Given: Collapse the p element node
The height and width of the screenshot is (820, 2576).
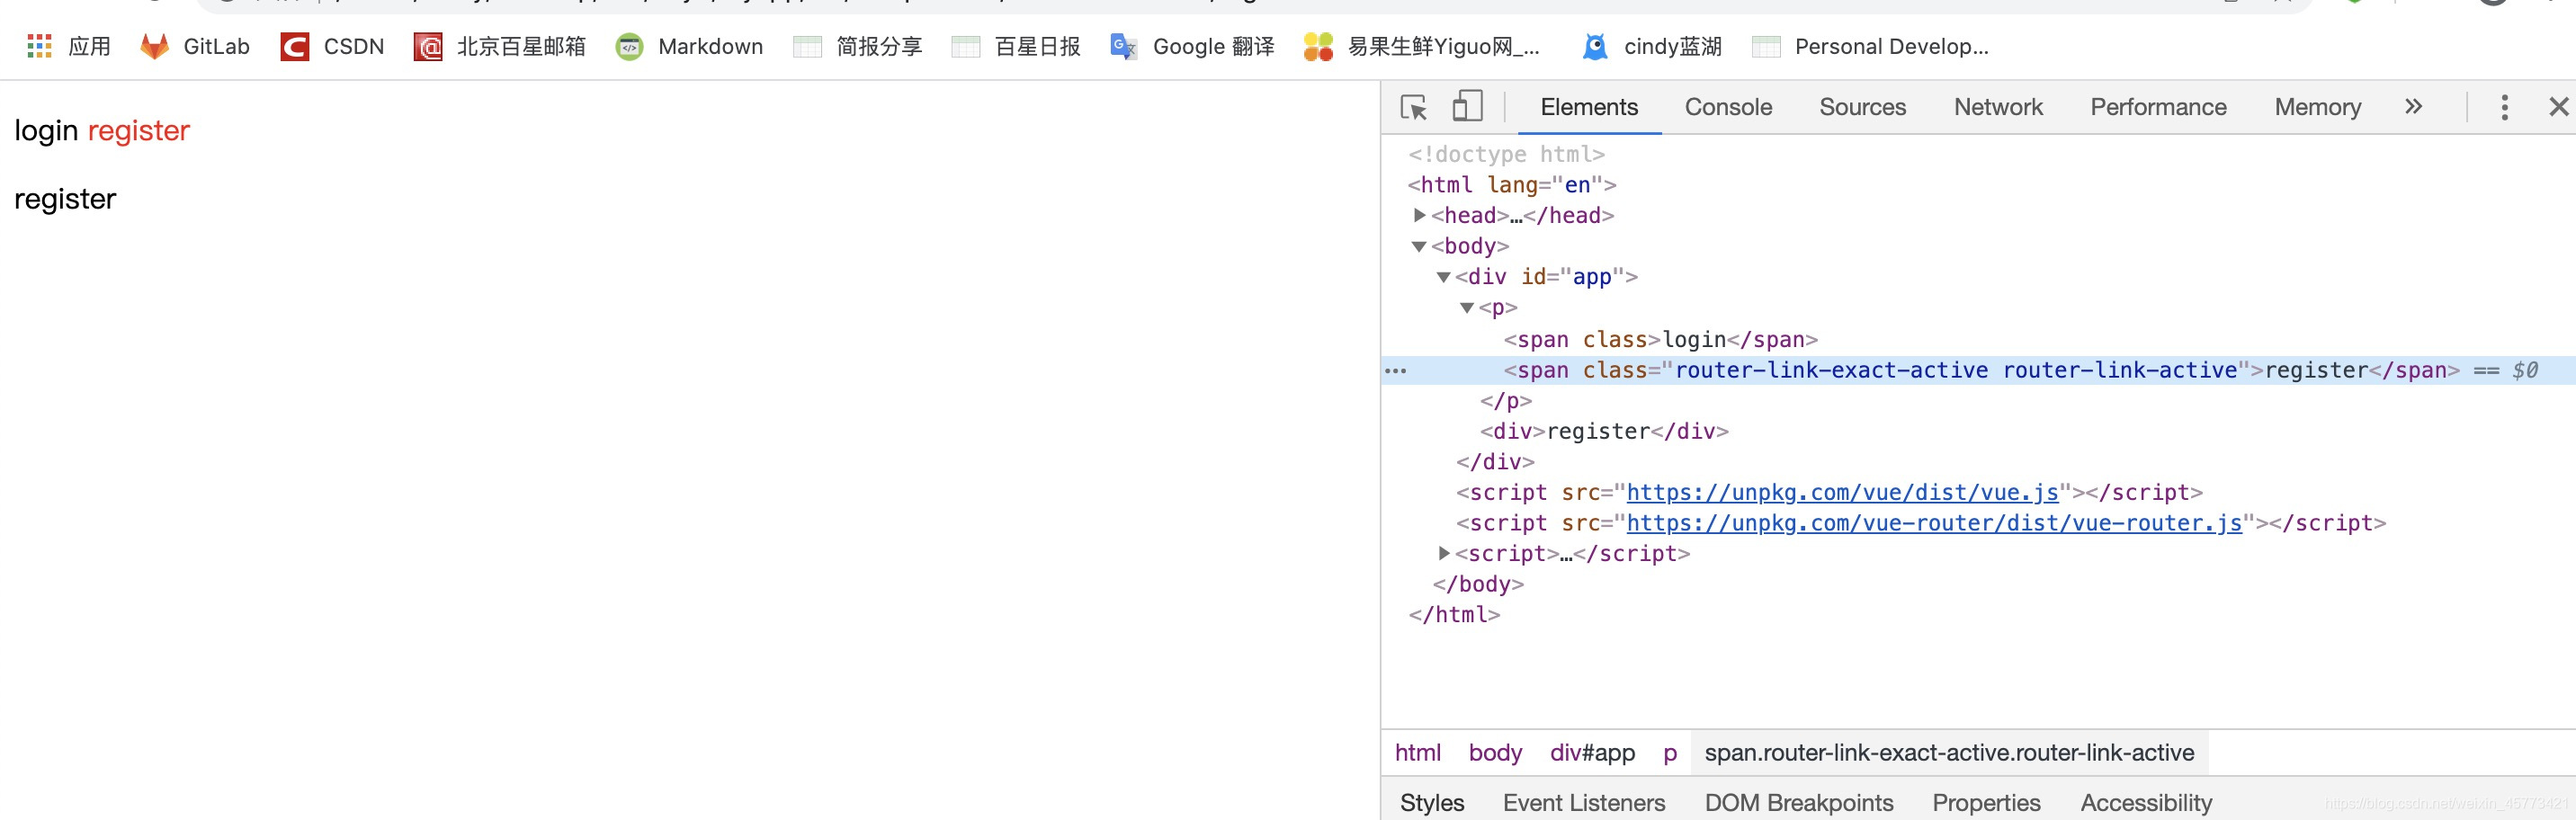Looking at the screenshot, I should coord(1467,308).
